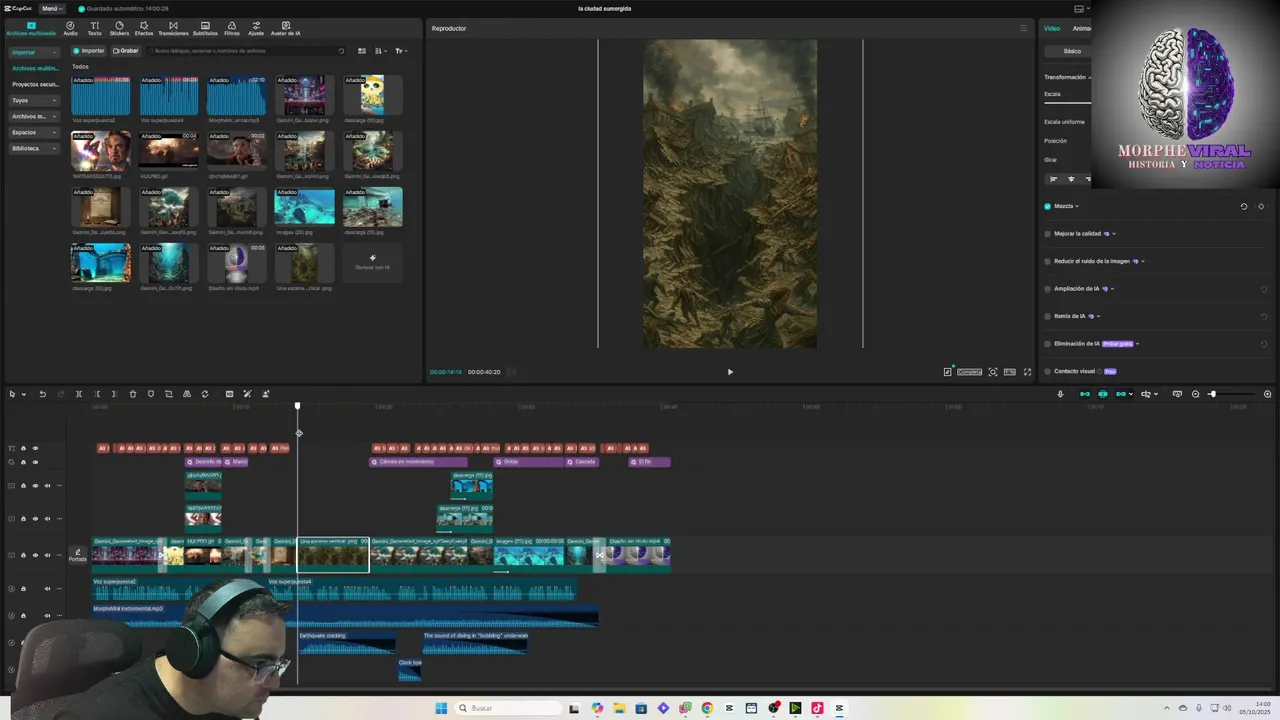The width and height of the screenshot is (1280, 720).
Task: Open Windows Start menu
Action: click(441, 708)
